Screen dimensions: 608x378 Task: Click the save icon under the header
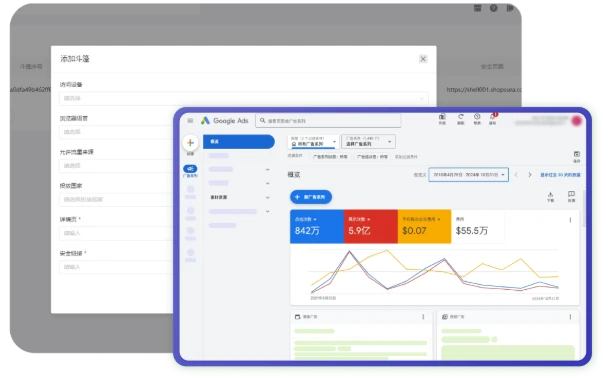(x=577, y=154)
